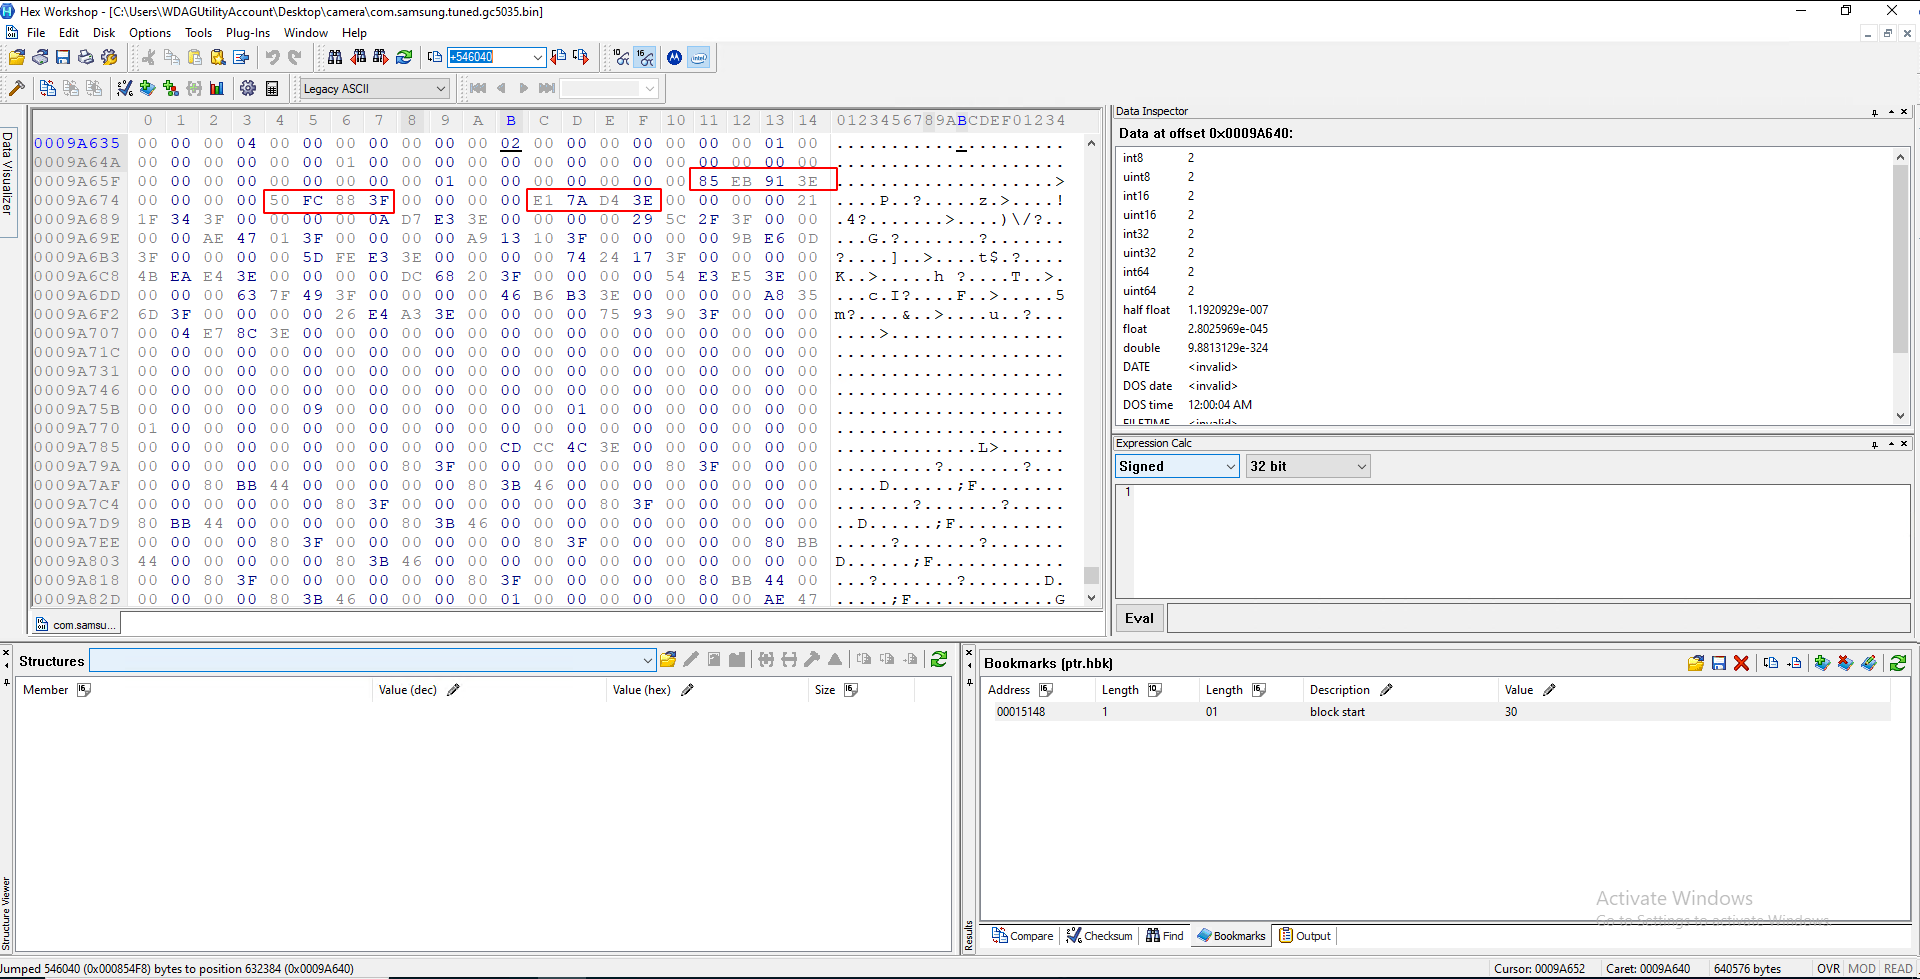The width and height of the screenshot is (1920, 979).
Task: Click the Size column hex format toggle
Action: (851, 690)
